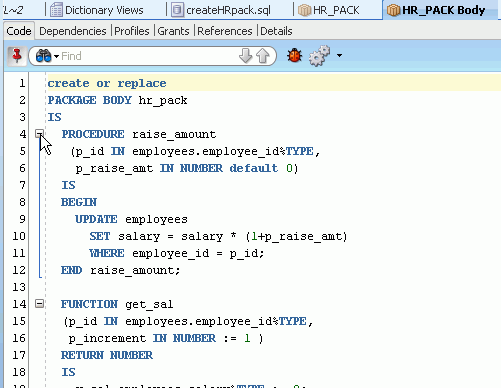Click the createHRpack.sql file icon

[178, 10]
